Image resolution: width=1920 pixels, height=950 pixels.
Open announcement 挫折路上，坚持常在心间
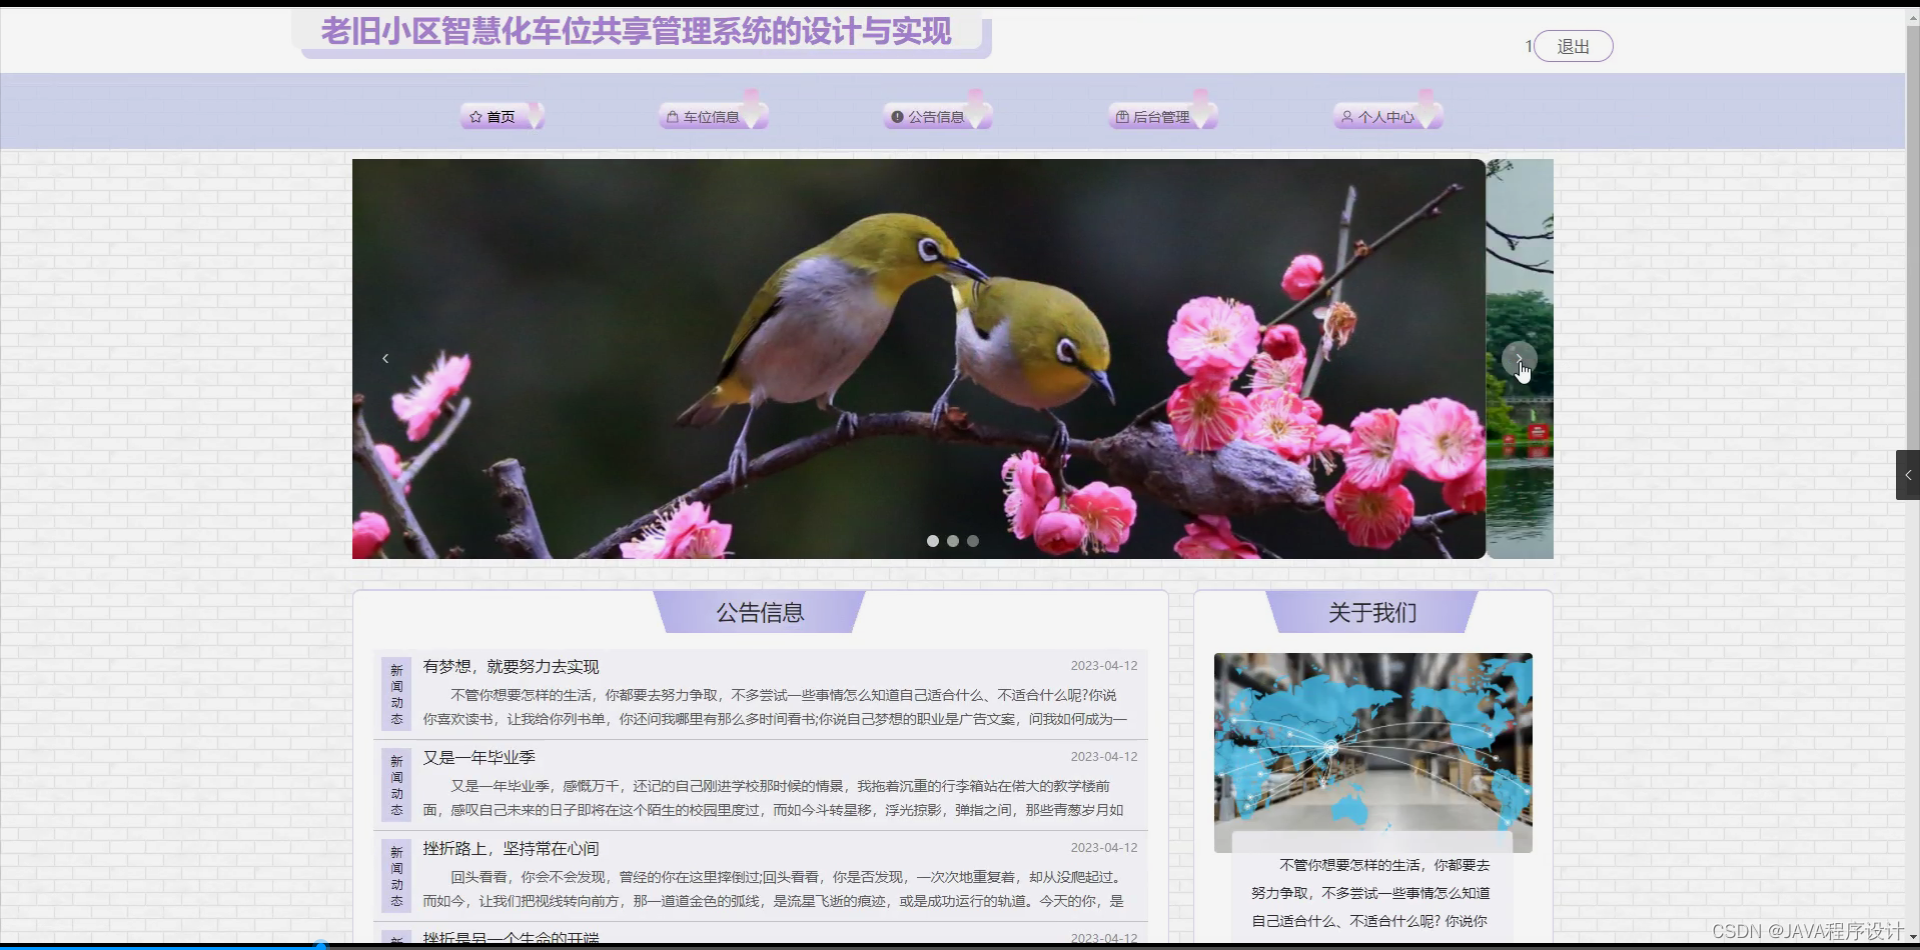pyautogui.click(x=511, y=849)
